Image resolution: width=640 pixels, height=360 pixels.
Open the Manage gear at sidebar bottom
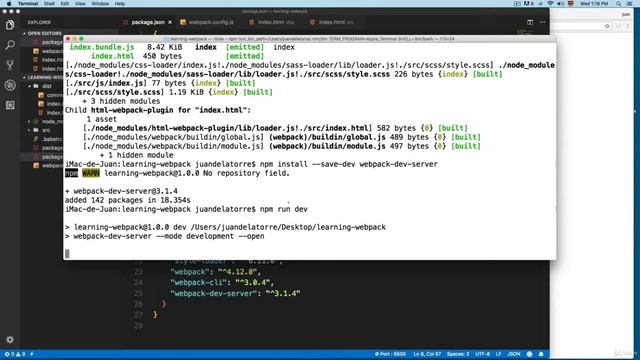(x=10, y=340)
